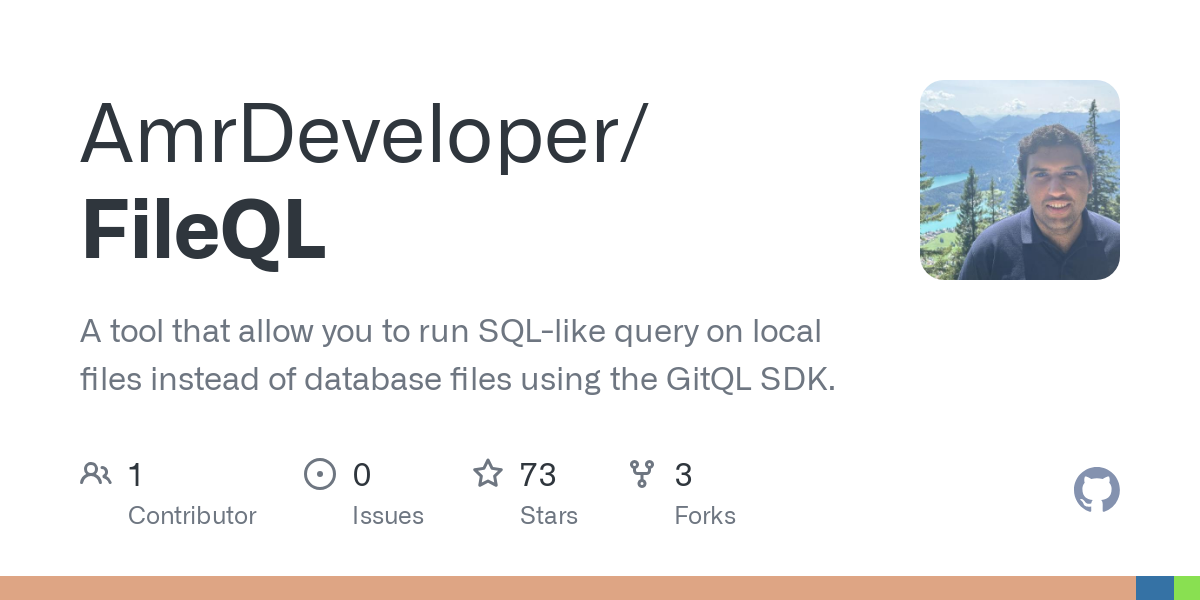Click the blue language bar segment
The width and height of the screenshot is (1200, 600).
point(1155,588)
